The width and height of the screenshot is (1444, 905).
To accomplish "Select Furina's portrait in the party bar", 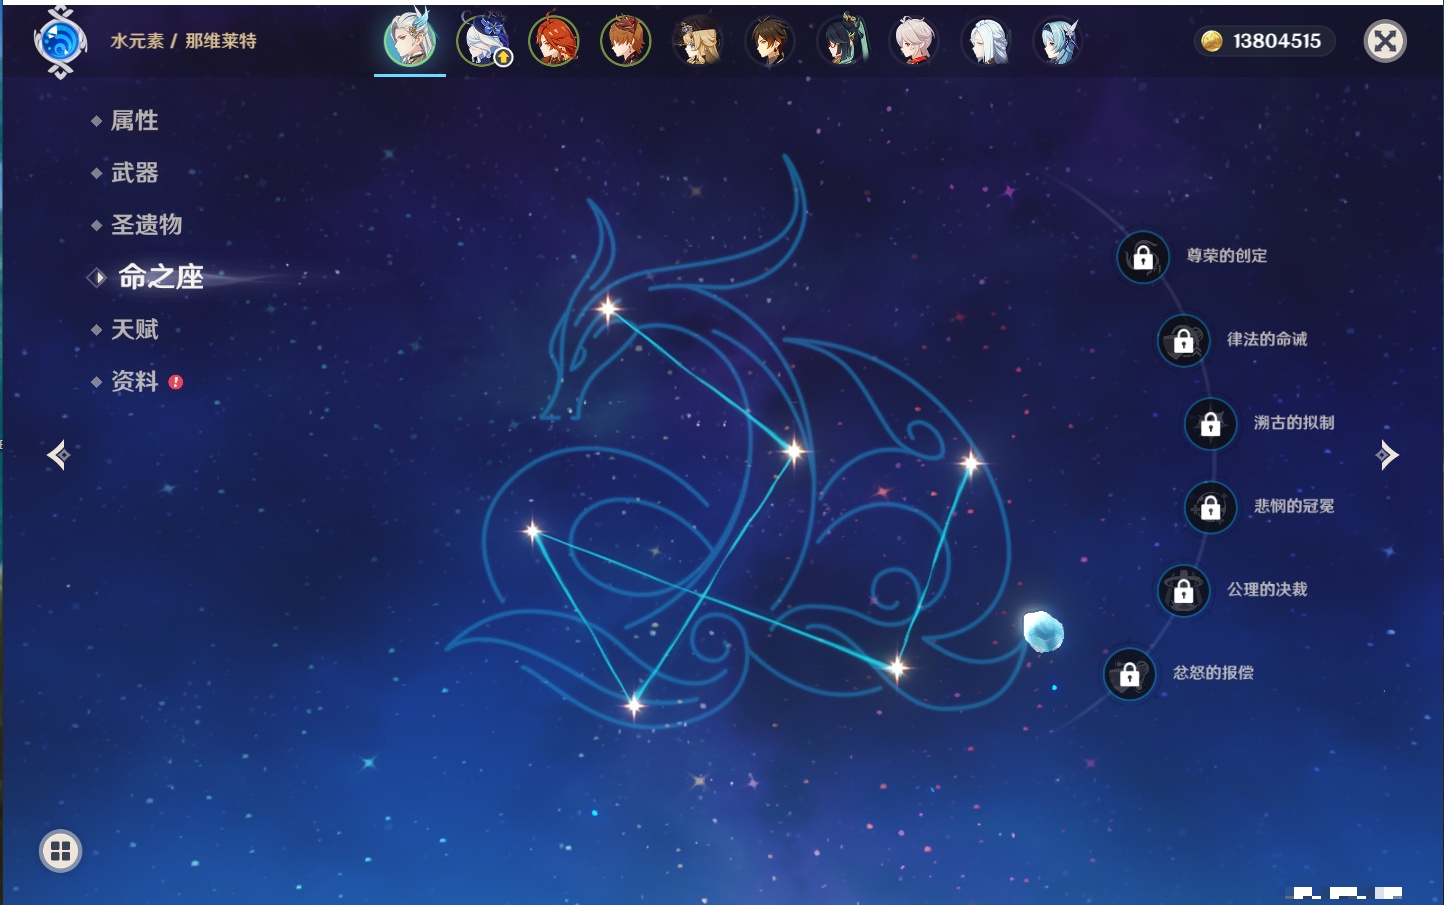I will tap(483, 42).
